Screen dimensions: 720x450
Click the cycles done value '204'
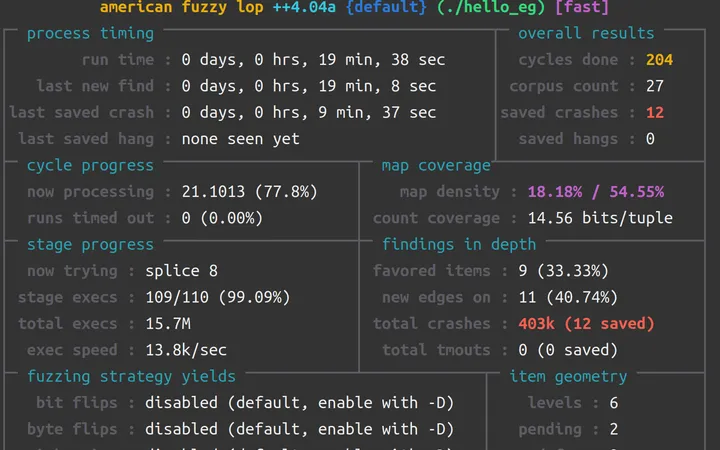click(x=659, y=60)
